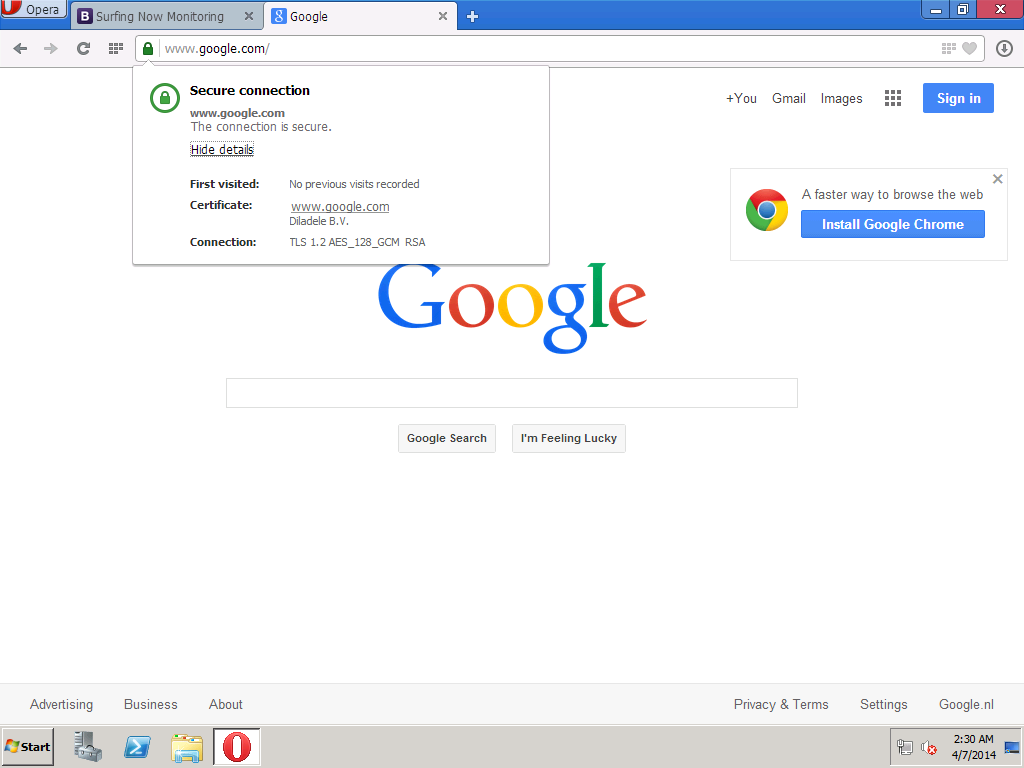Switch to Surfing Now Monitoring tab
The image size is (1024, 768).
tap(159, 16)
